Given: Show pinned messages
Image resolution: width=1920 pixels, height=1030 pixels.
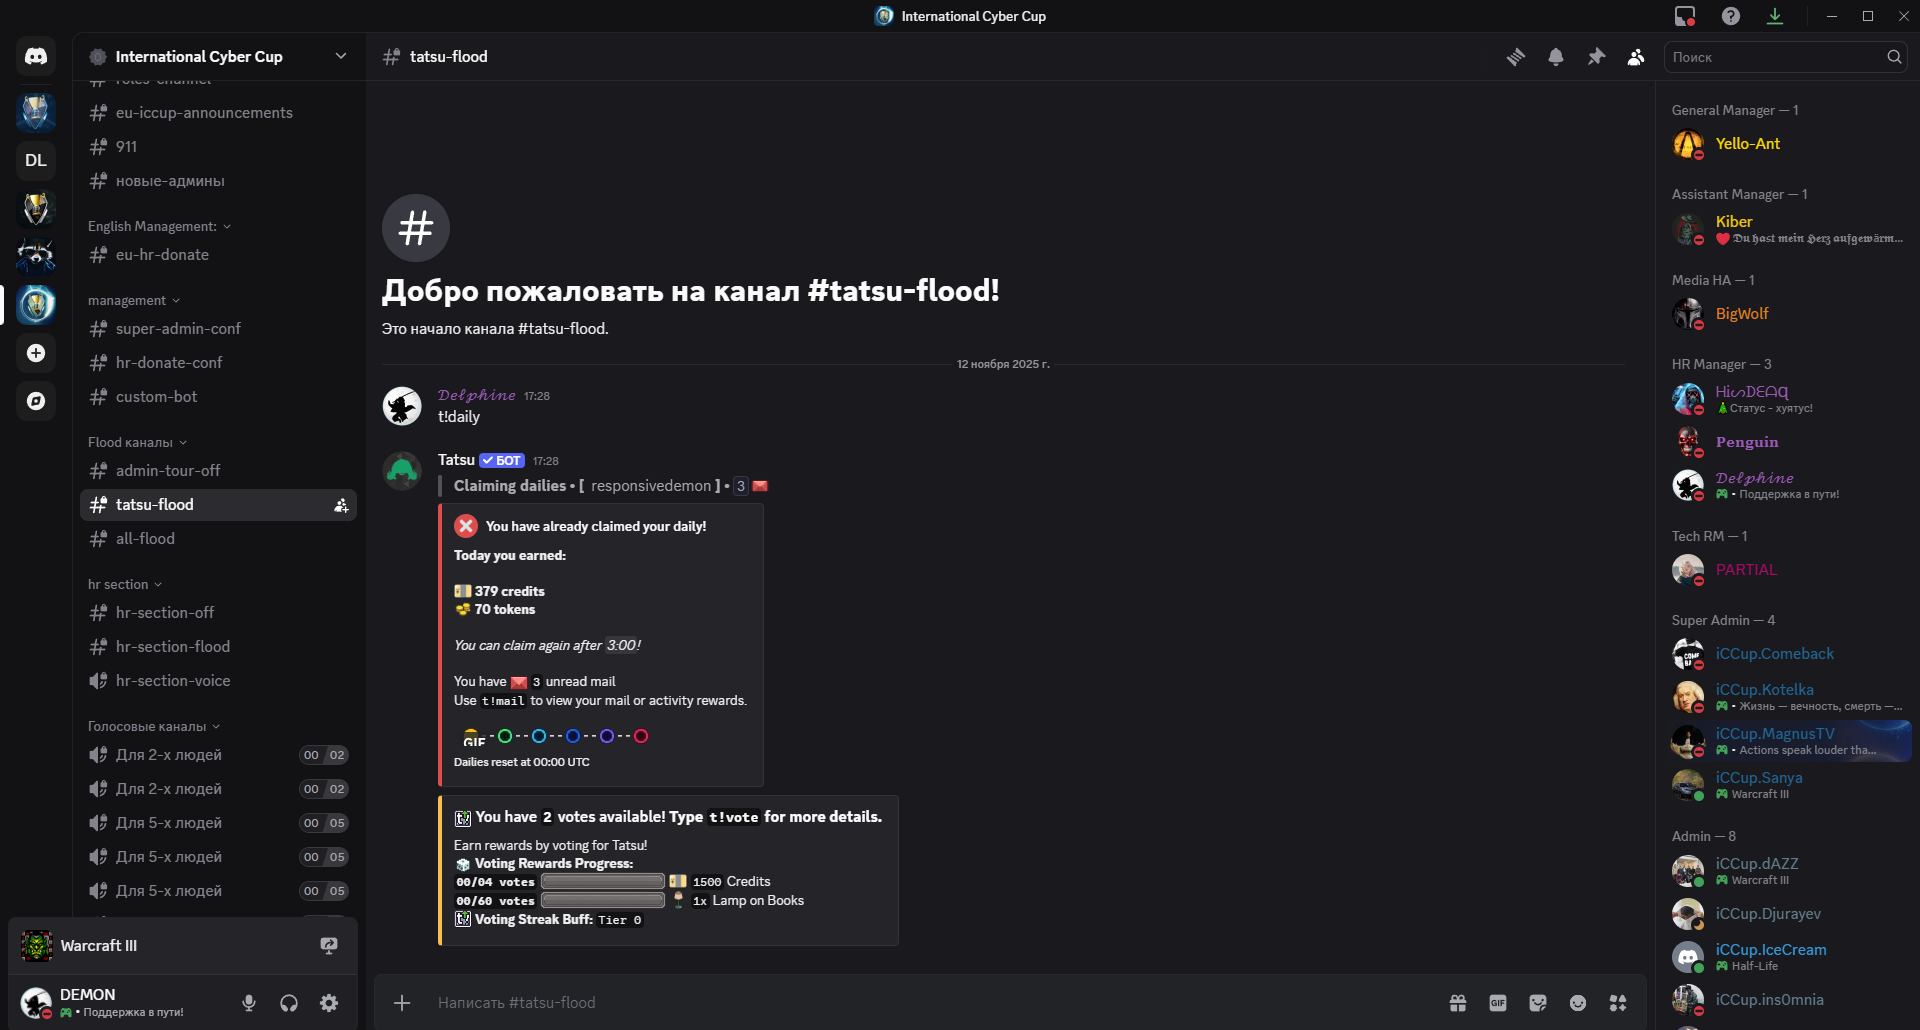Looking at the screenshot, I should point(1596,57).
